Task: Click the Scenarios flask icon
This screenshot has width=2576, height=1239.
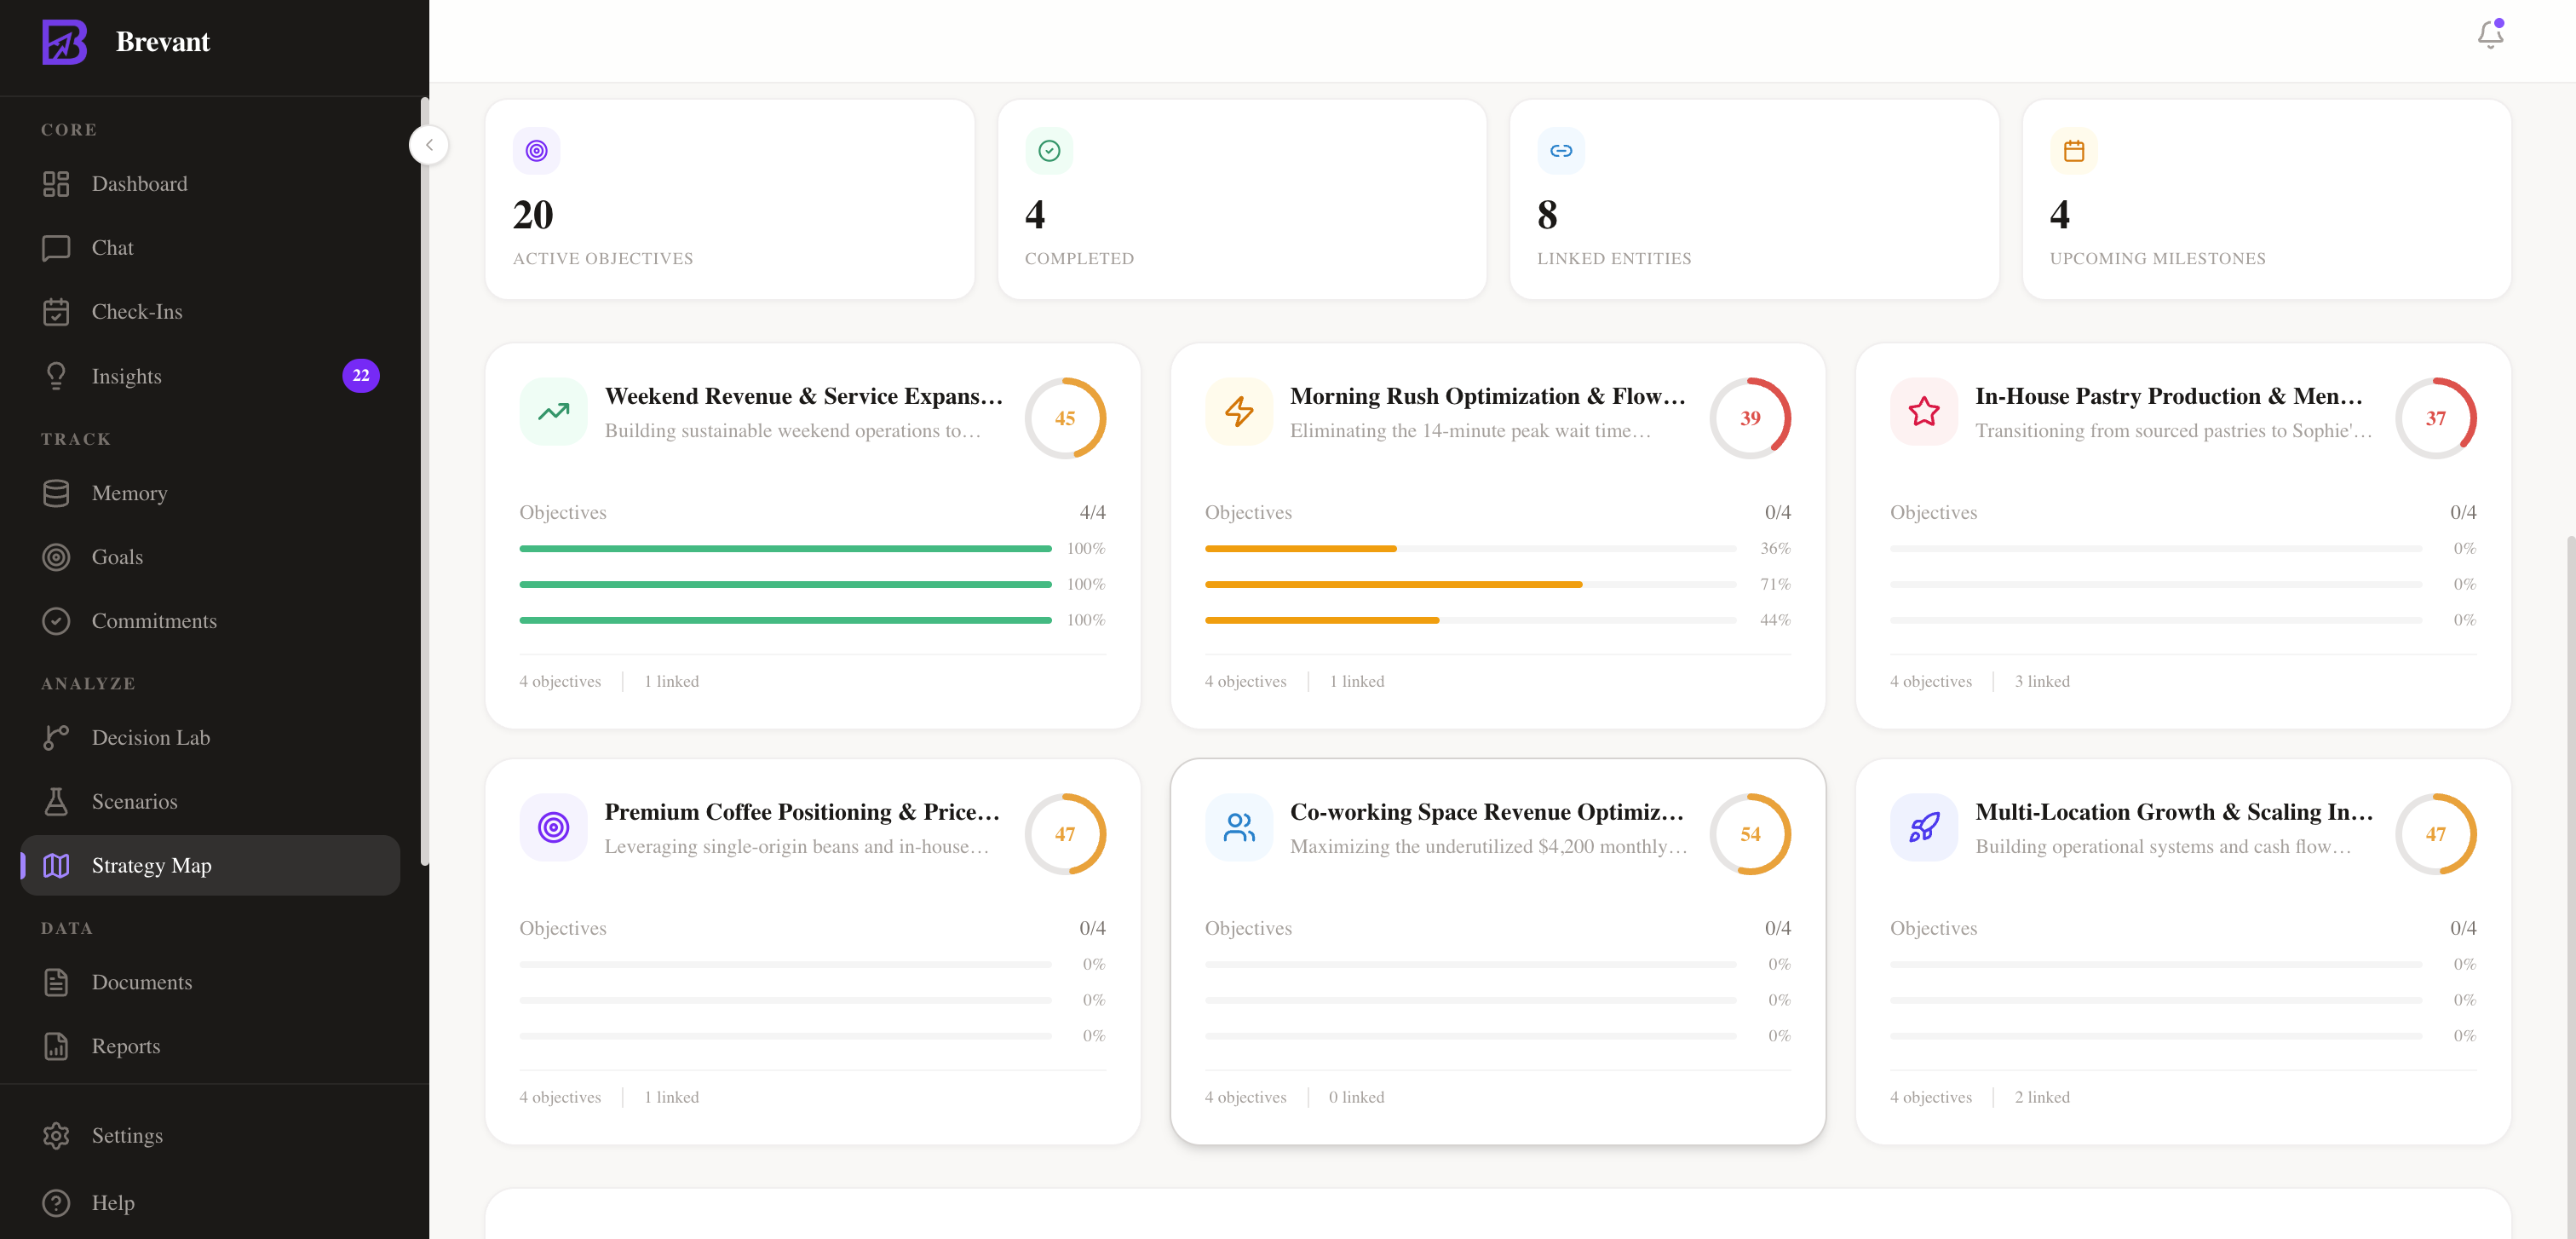Action: [56, 802]
